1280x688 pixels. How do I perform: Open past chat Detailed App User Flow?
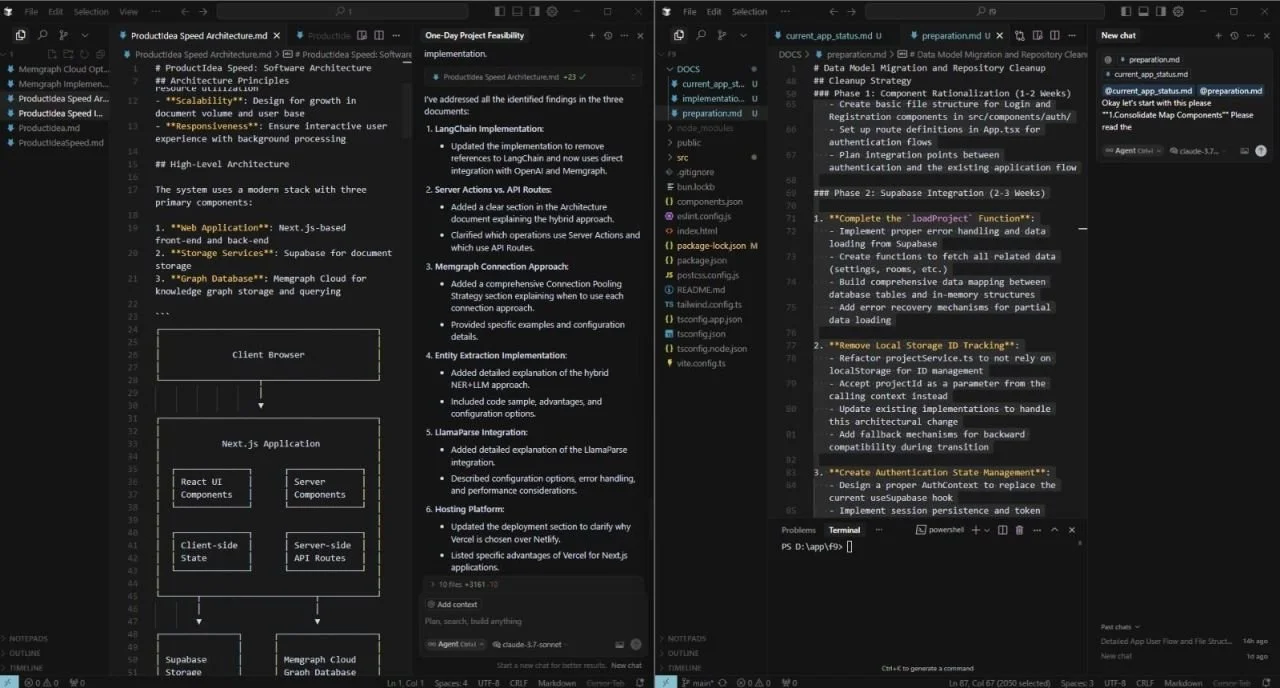click(1166, 641)
